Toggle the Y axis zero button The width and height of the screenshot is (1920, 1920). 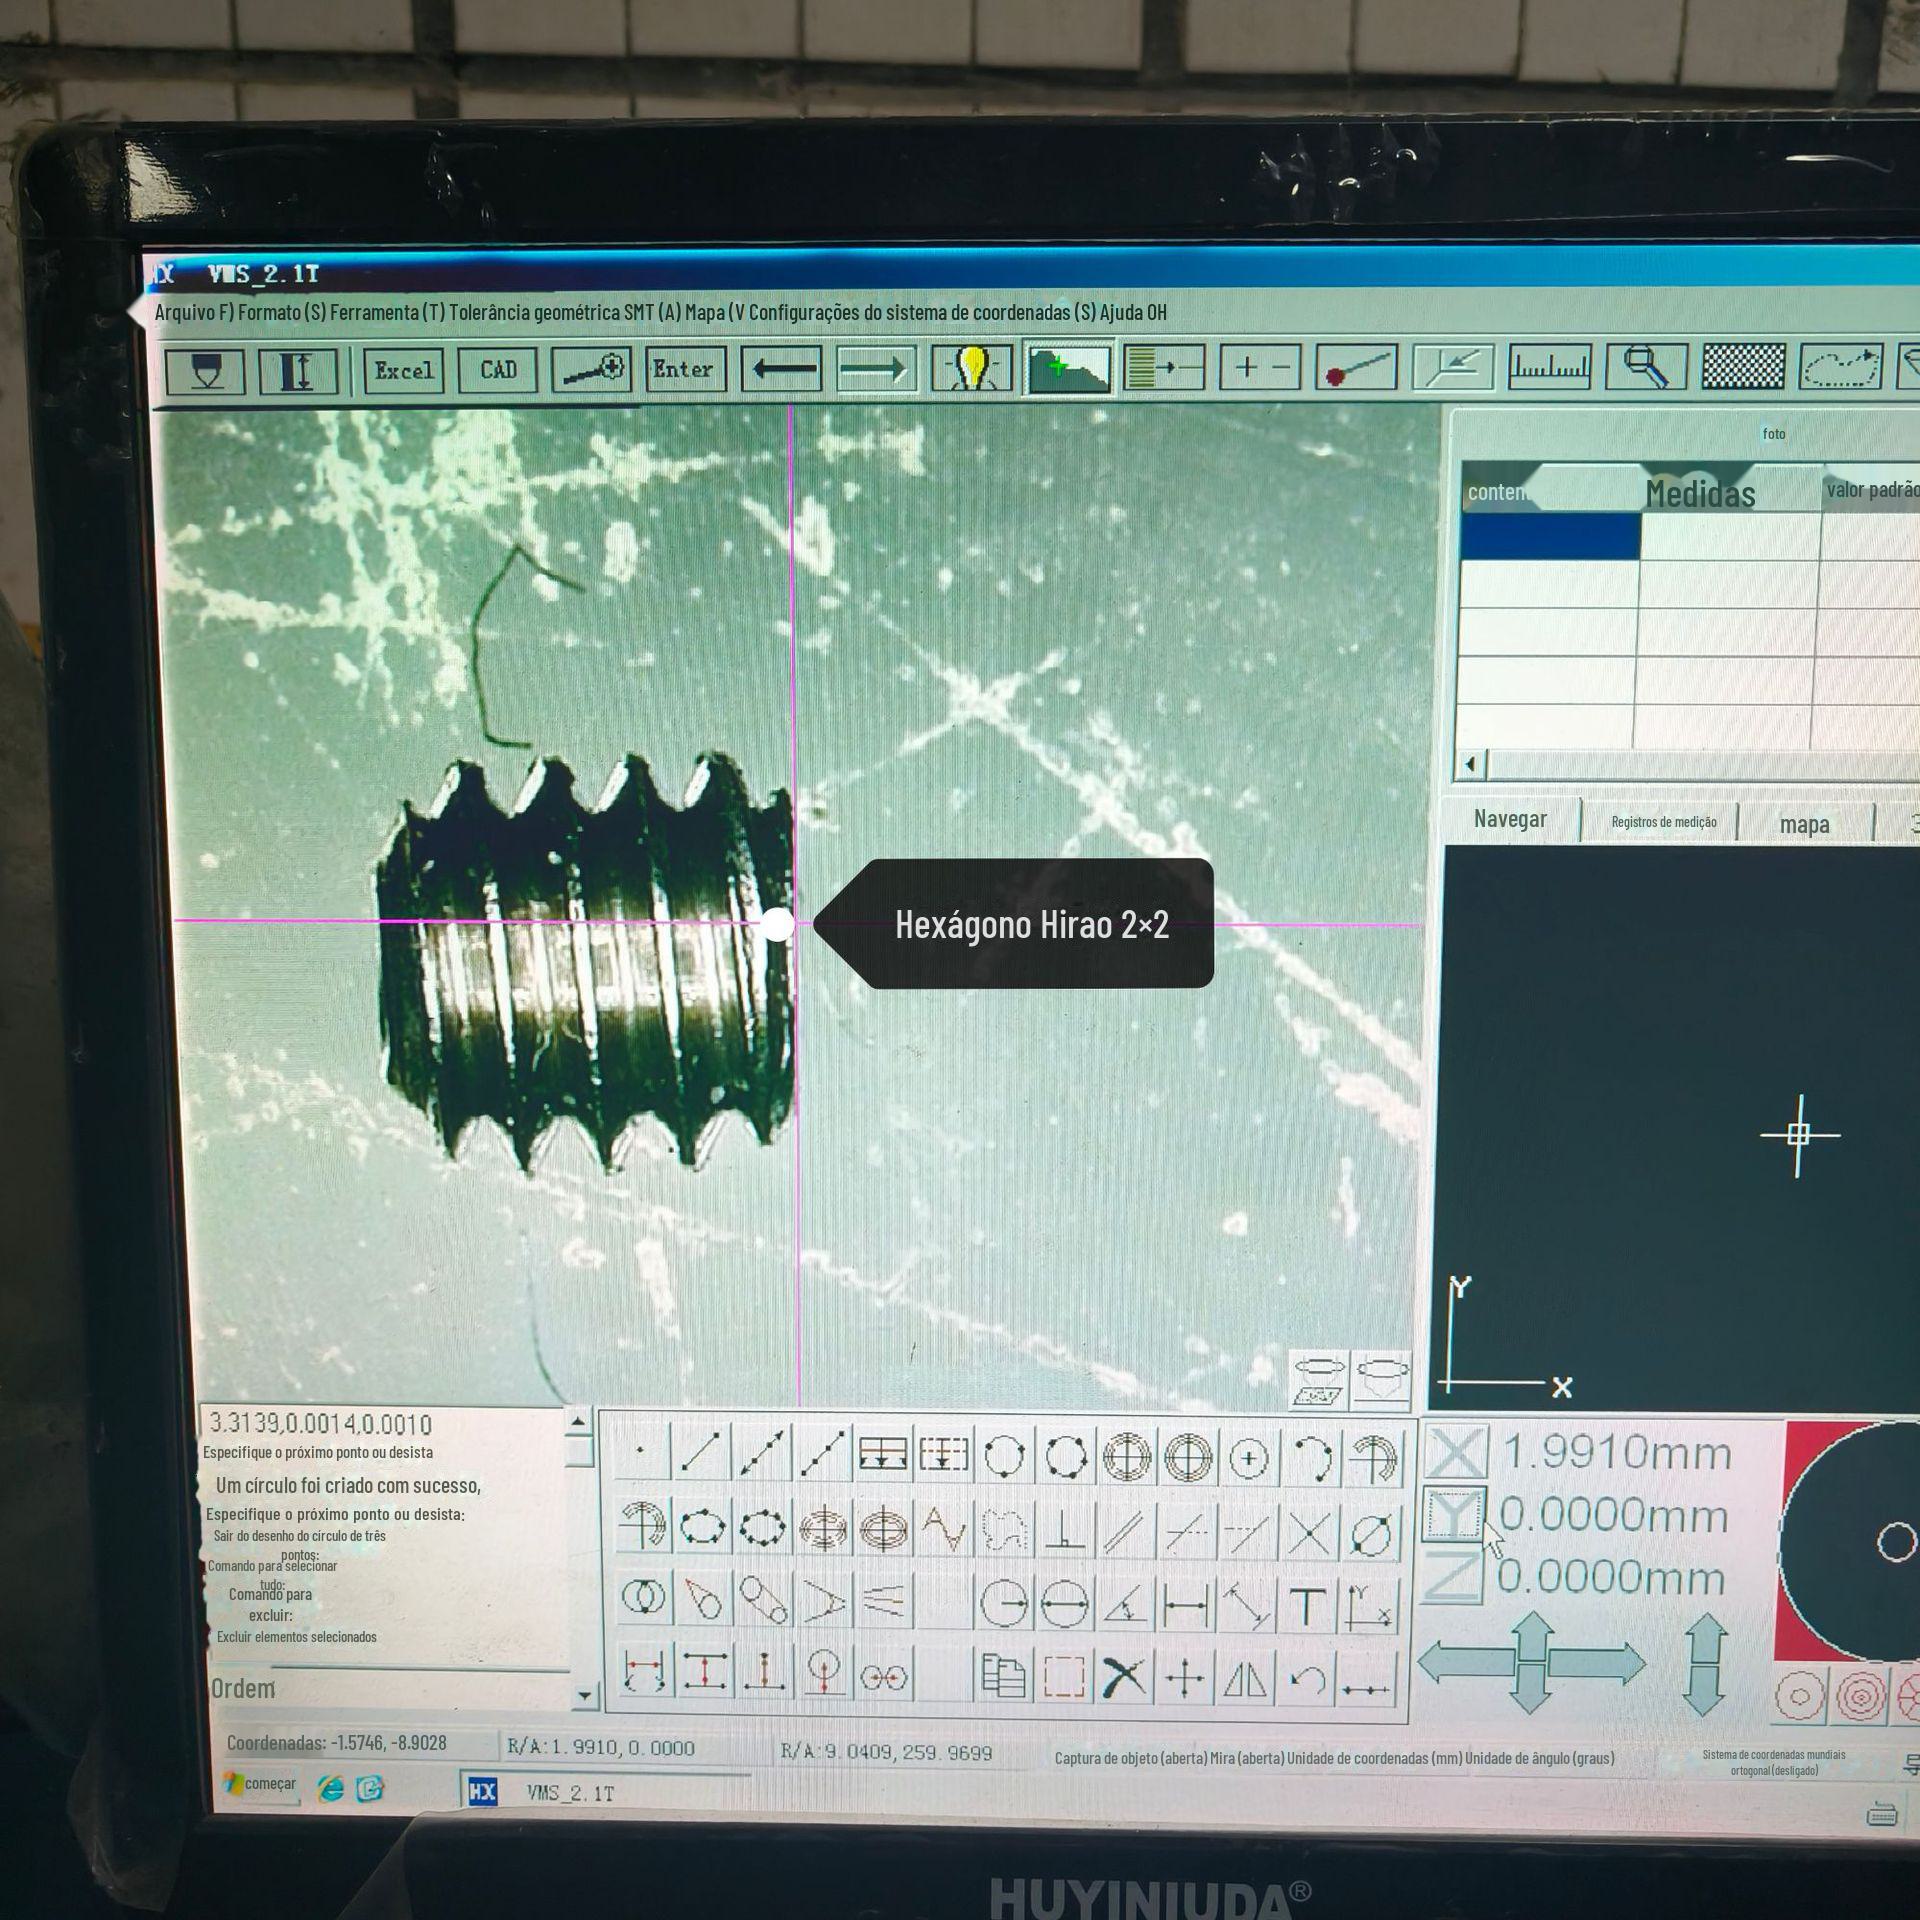[x=1454, y=1514]
